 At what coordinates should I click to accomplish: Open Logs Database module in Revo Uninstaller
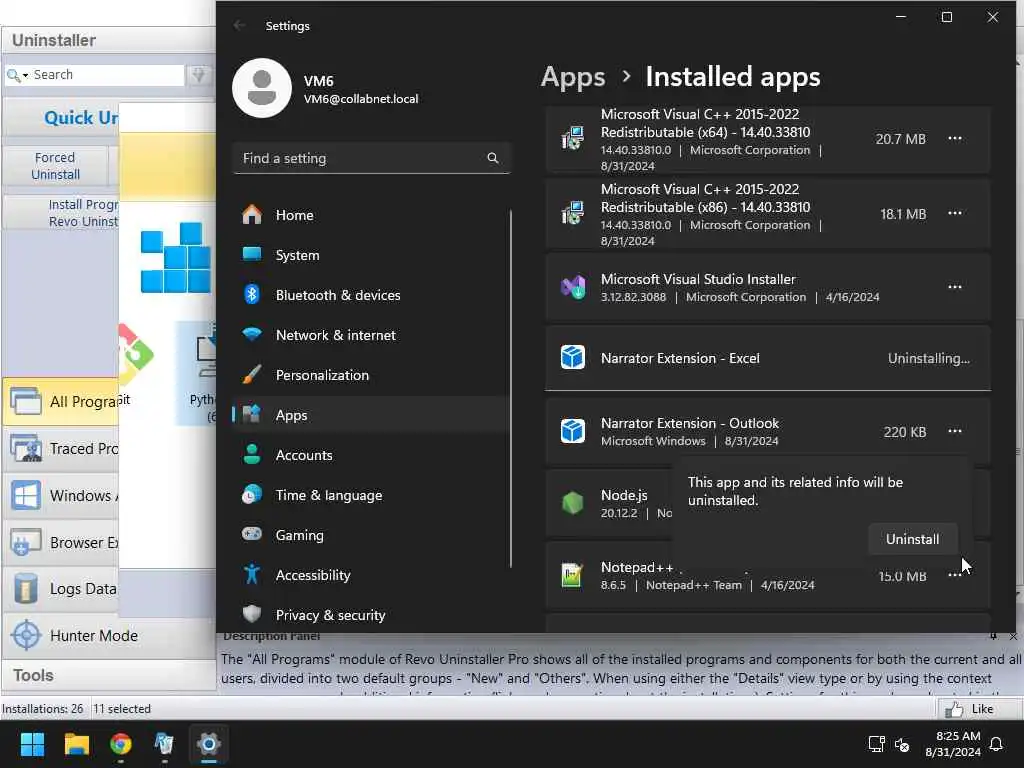61,589
